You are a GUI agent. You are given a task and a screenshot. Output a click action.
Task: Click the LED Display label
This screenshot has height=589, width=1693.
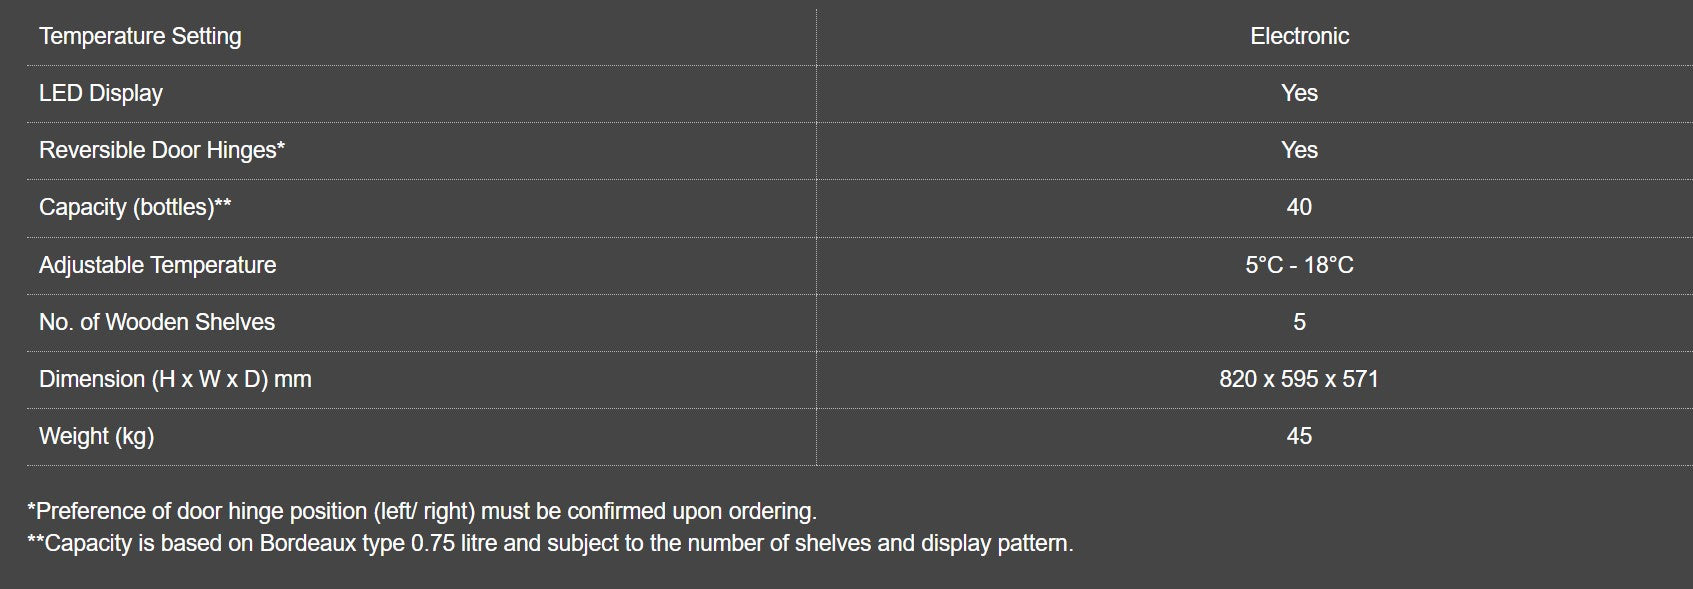[101, 93]
